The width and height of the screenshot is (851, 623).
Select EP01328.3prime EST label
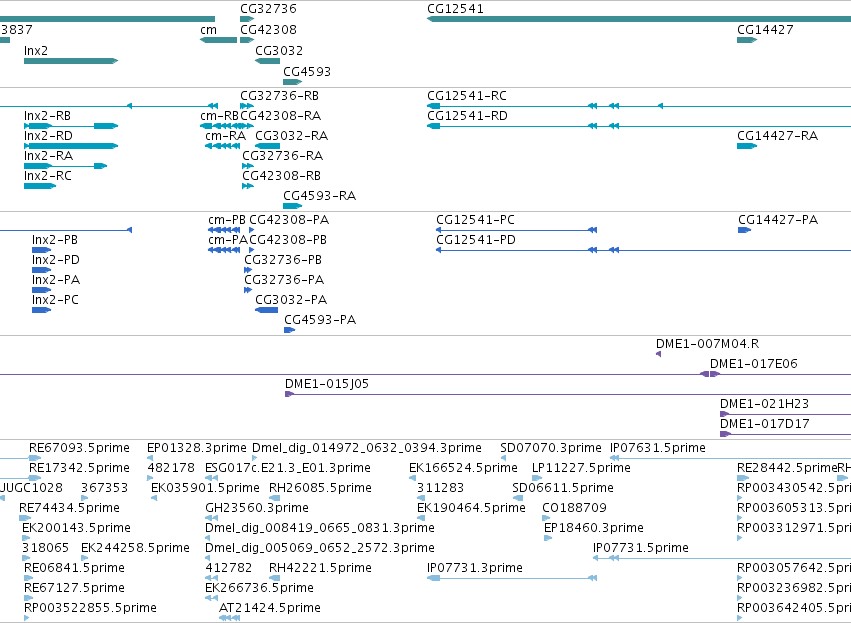coord(196,448)
